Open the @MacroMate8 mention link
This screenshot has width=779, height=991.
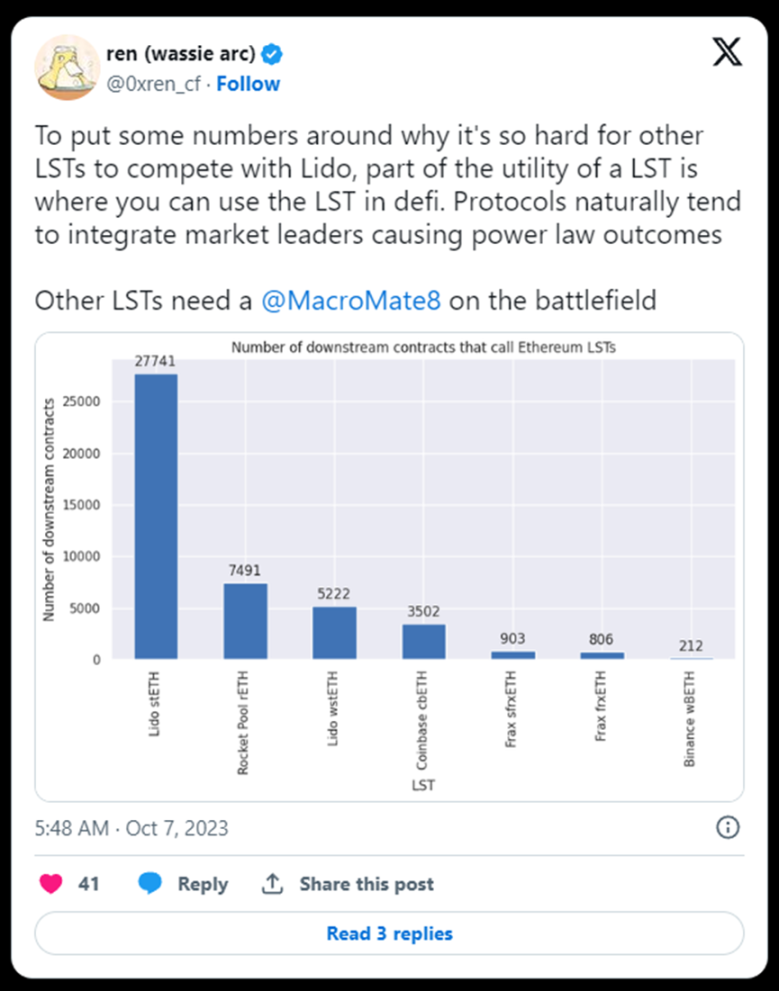351,300
